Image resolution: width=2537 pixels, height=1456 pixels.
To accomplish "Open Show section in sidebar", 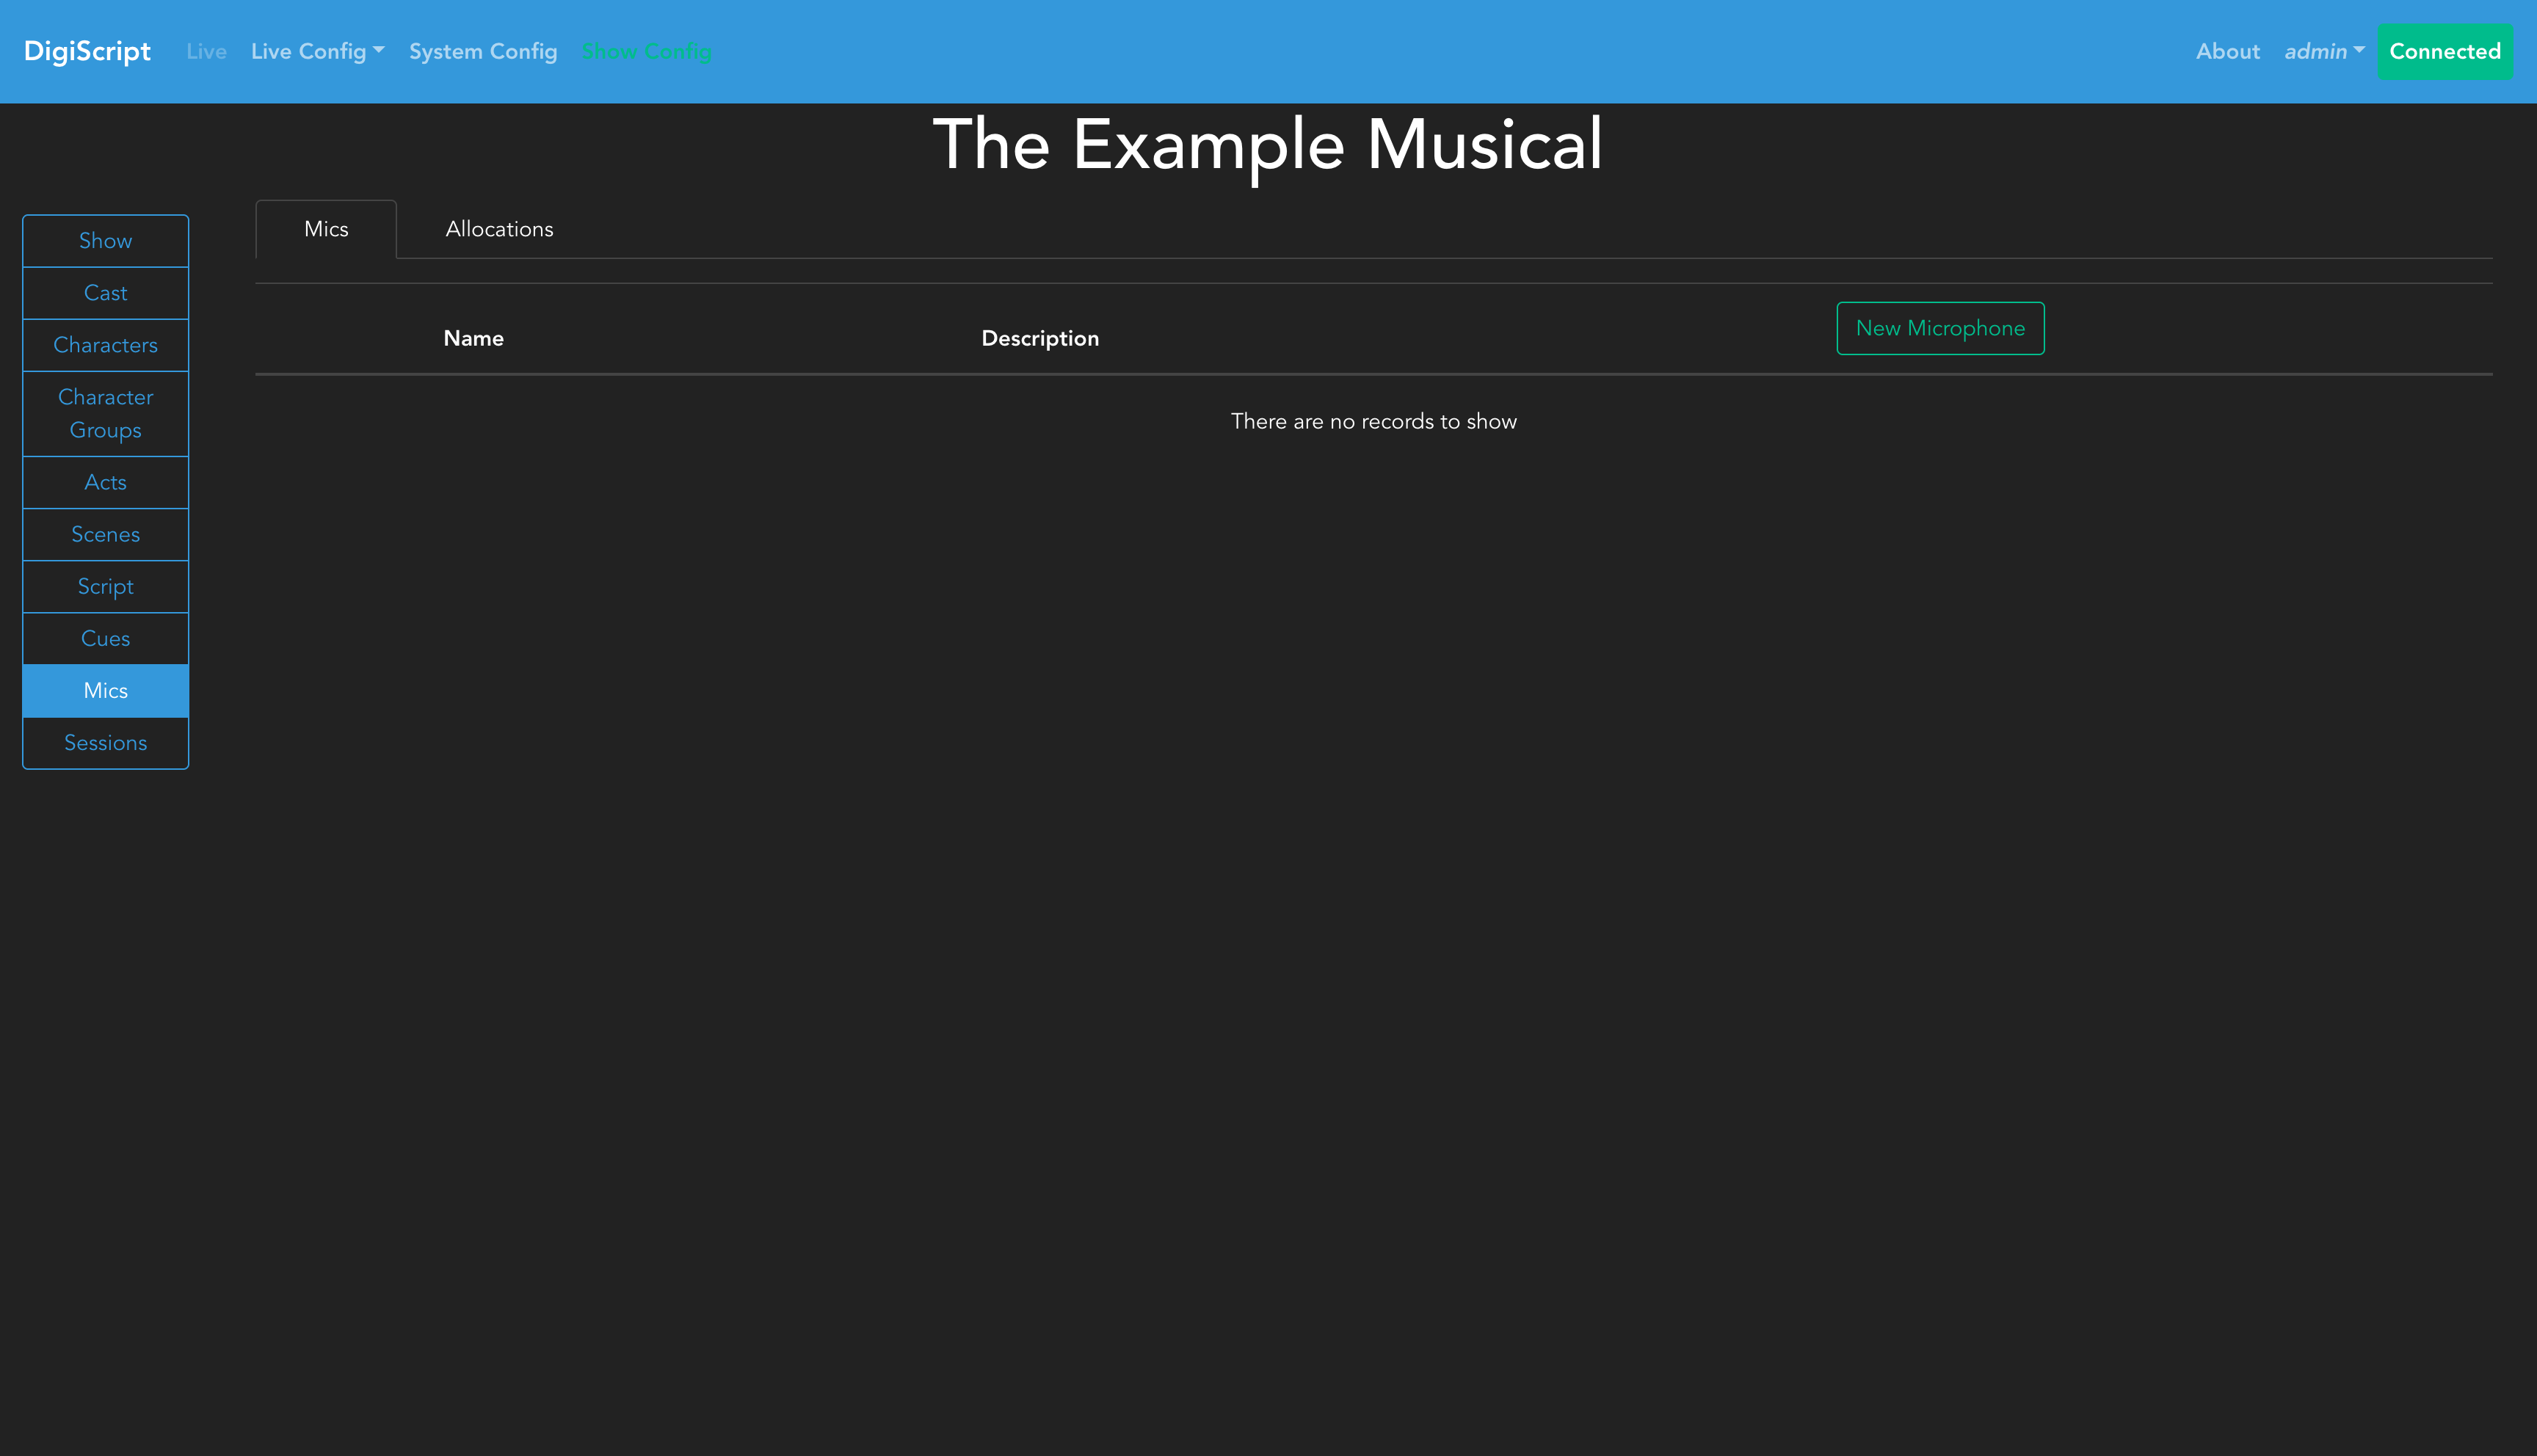I will [105, 241].
